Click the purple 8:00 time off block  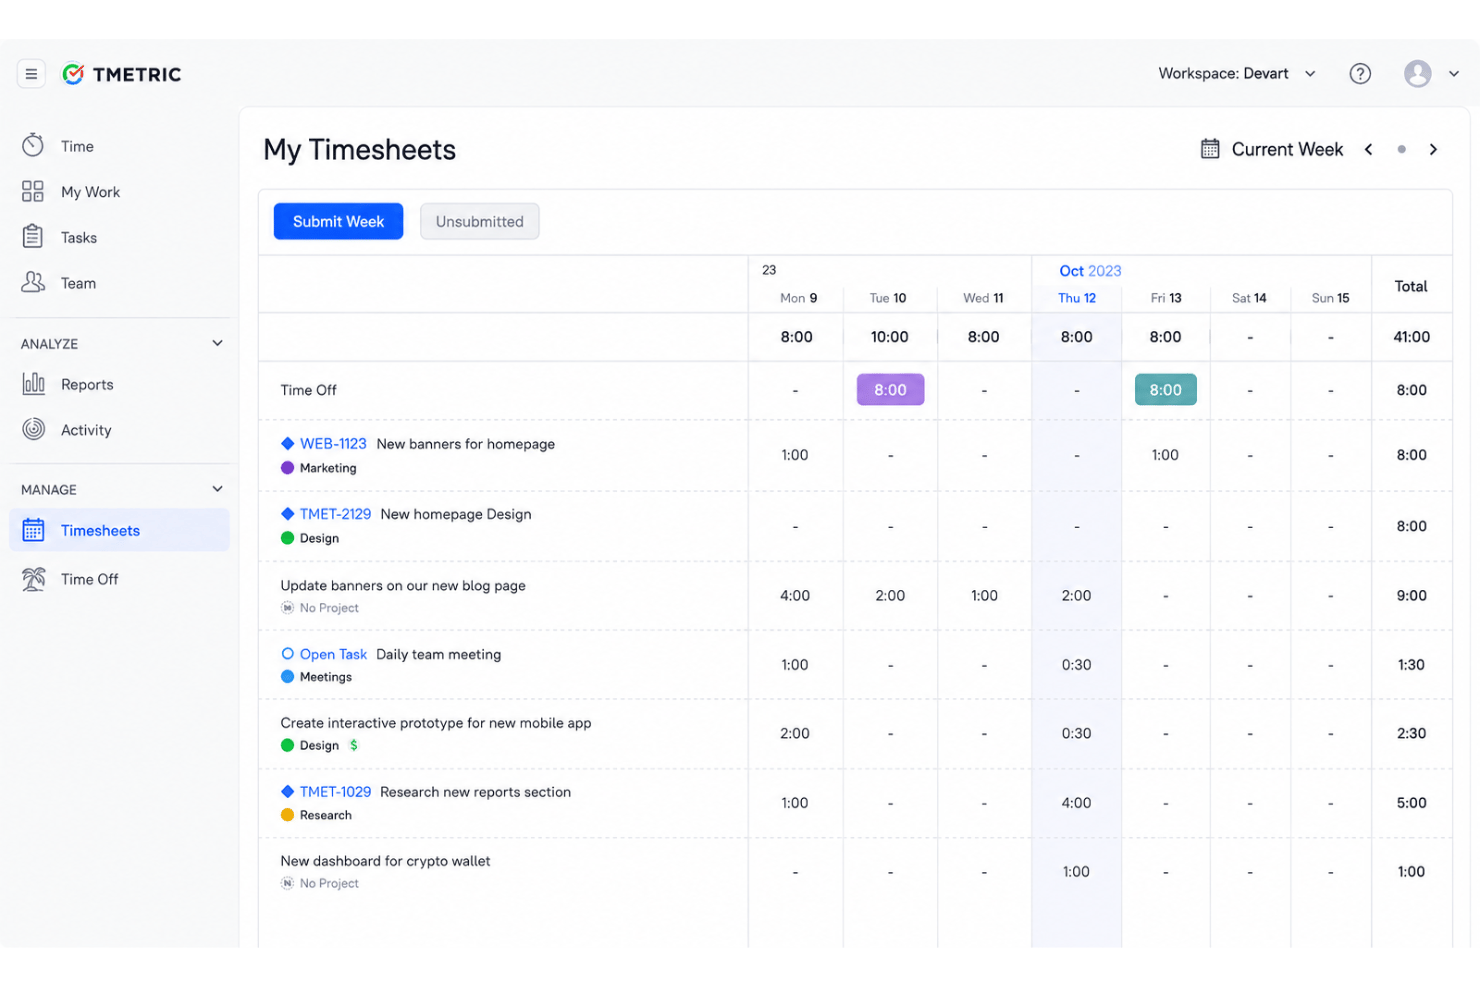[x=890, y=390]
